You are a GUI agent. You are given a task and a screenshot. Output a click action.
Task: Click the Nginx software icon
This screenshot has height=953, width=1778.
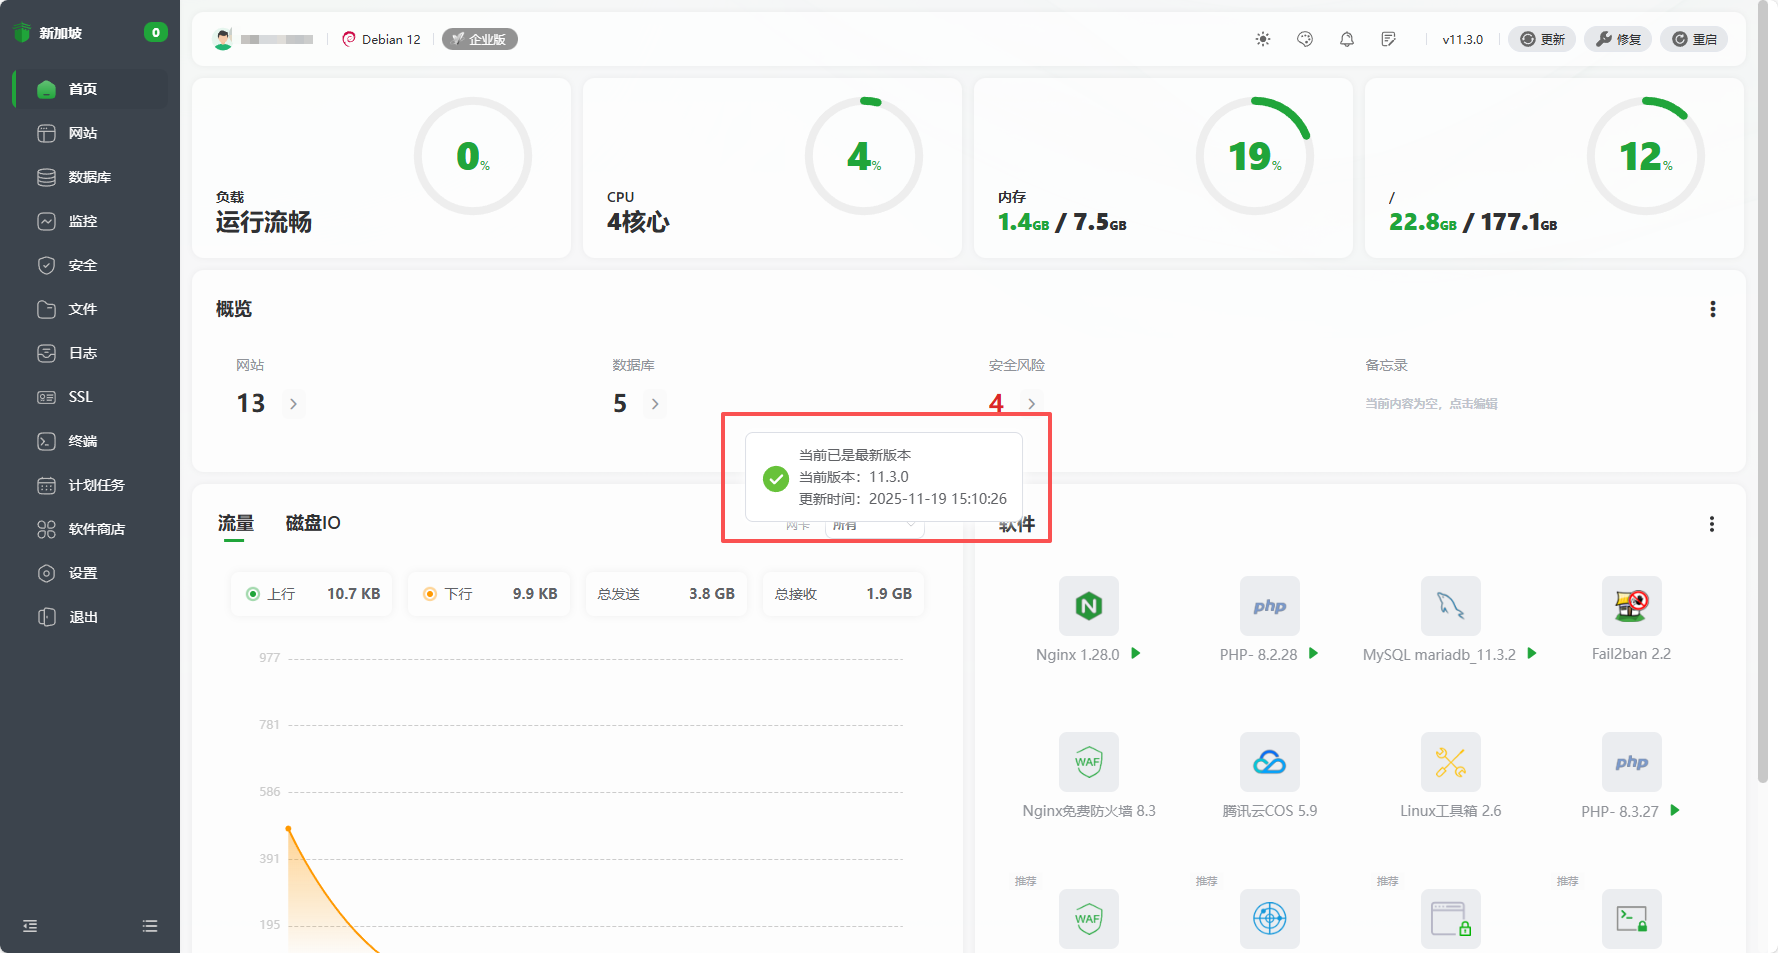click(x=1088, y=606)
